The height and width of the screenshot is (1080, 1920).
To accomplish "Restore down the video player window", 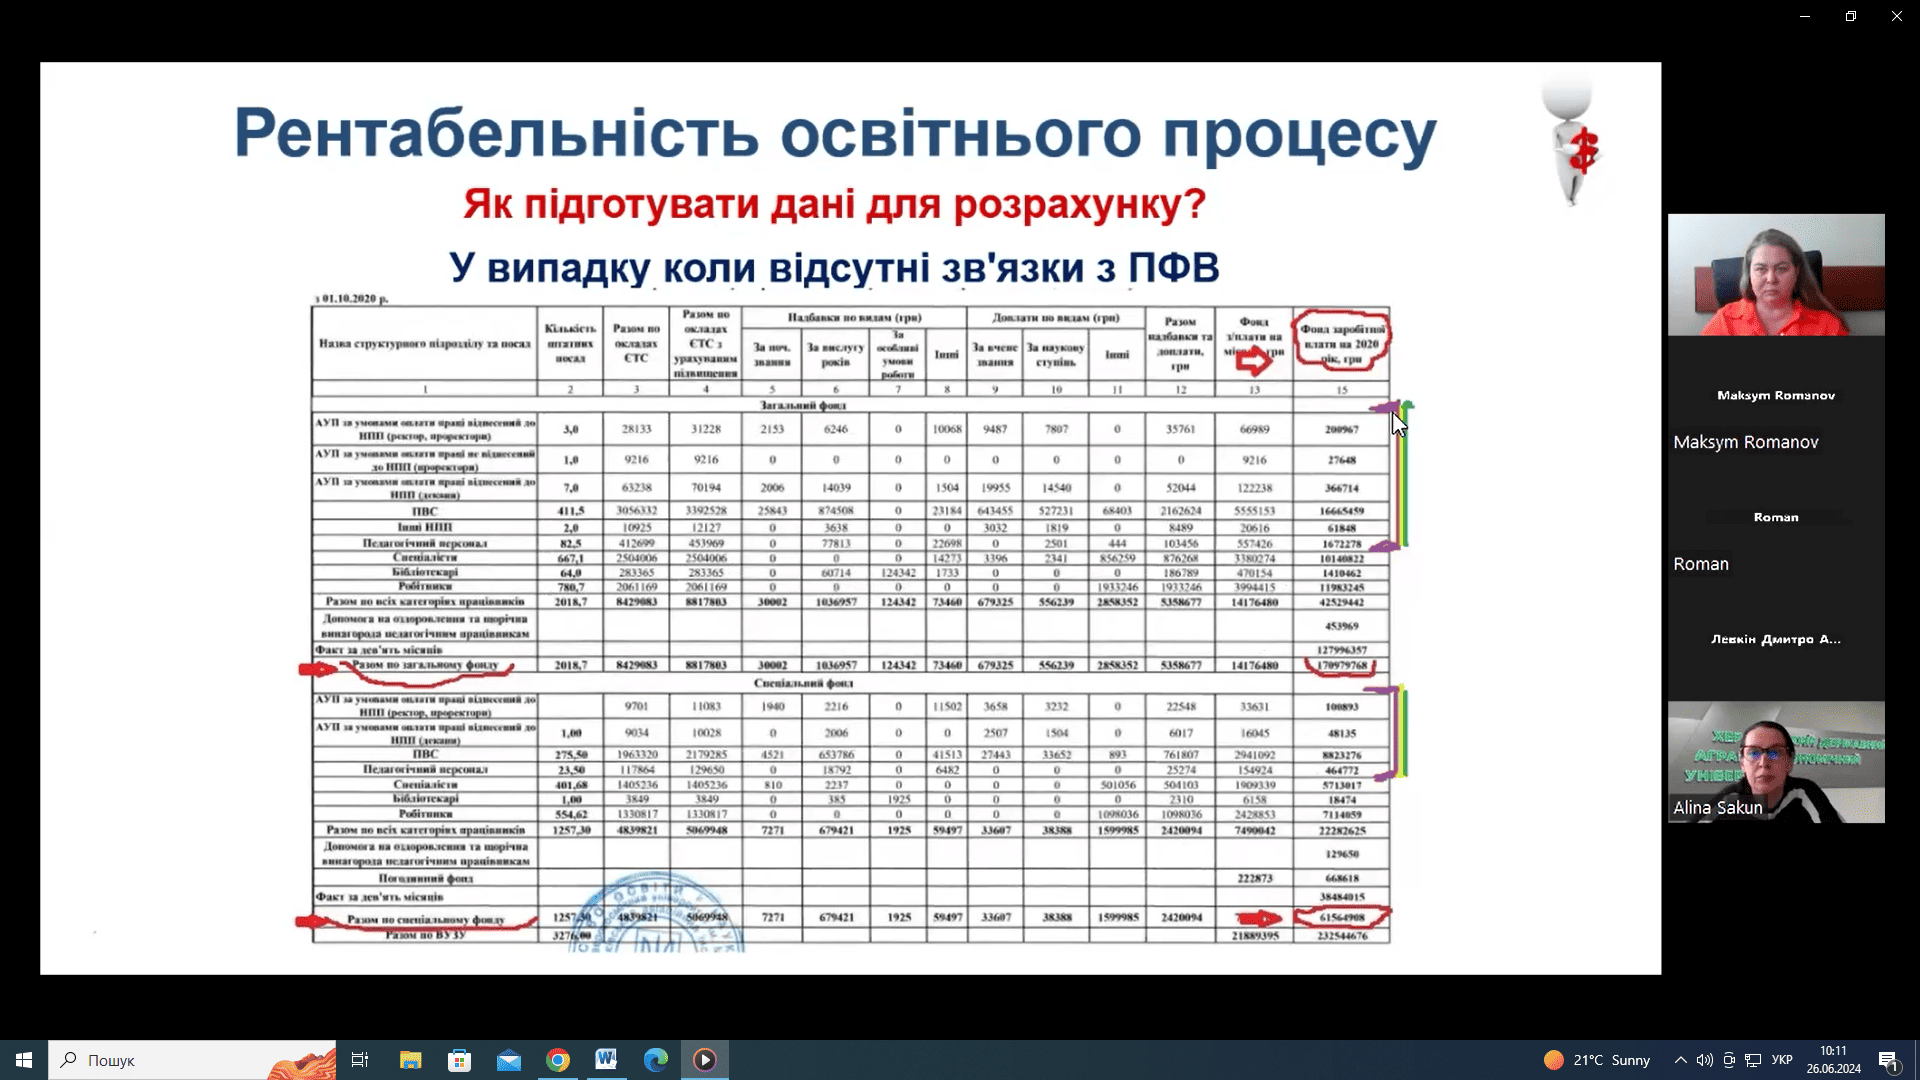I will (x=1851, y=16).
